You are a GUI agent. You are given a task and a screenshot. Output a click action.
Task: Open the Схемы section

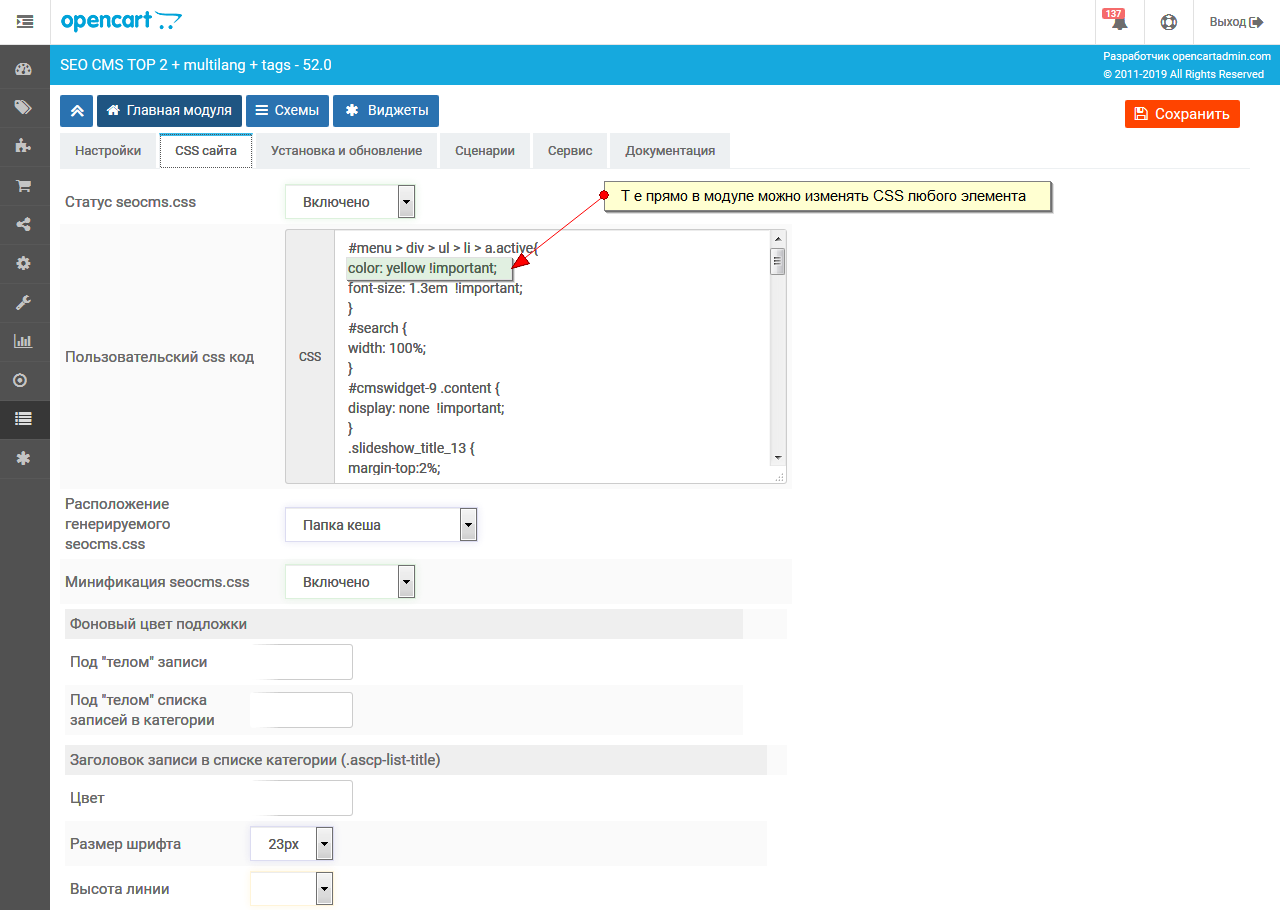[x=287, y=111]
